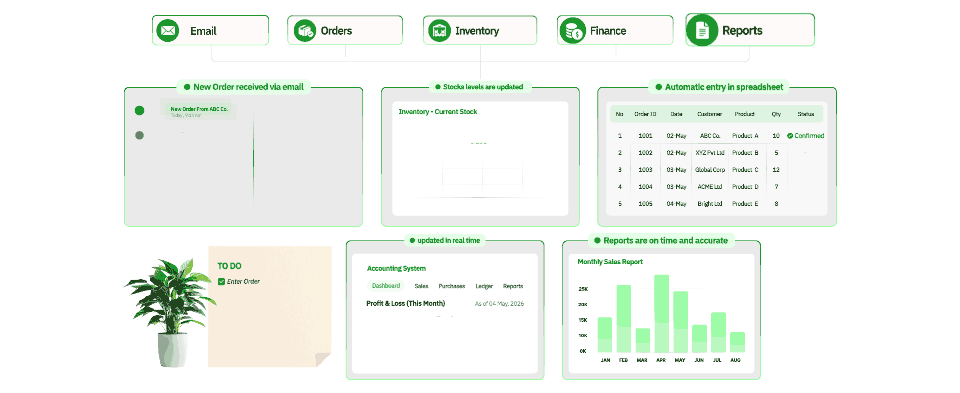This screenshot has width=960, height=393.
Task: Click the Inventory warehouse icon
Action: [439, 31]
